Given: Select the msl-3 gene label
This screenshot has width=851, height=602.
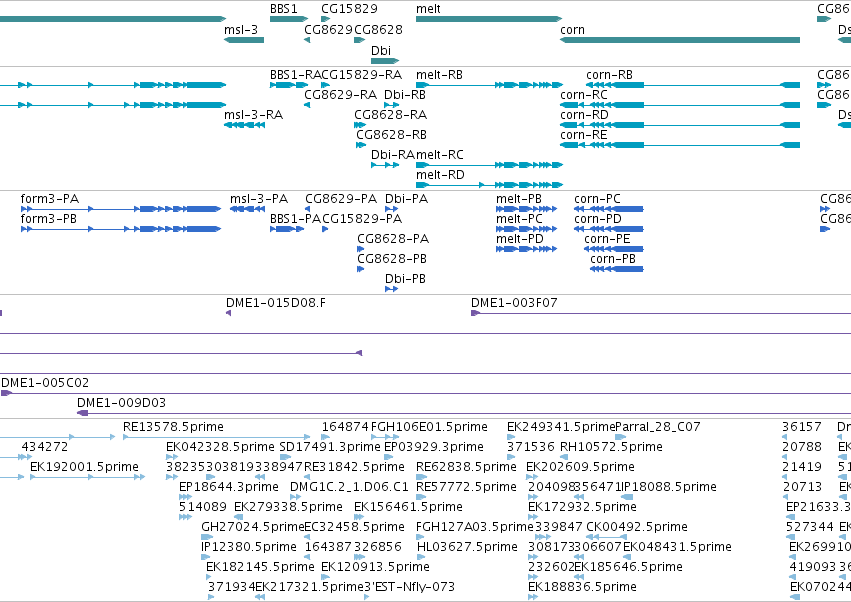Looking at the screenshot, I should click(241, 30).
